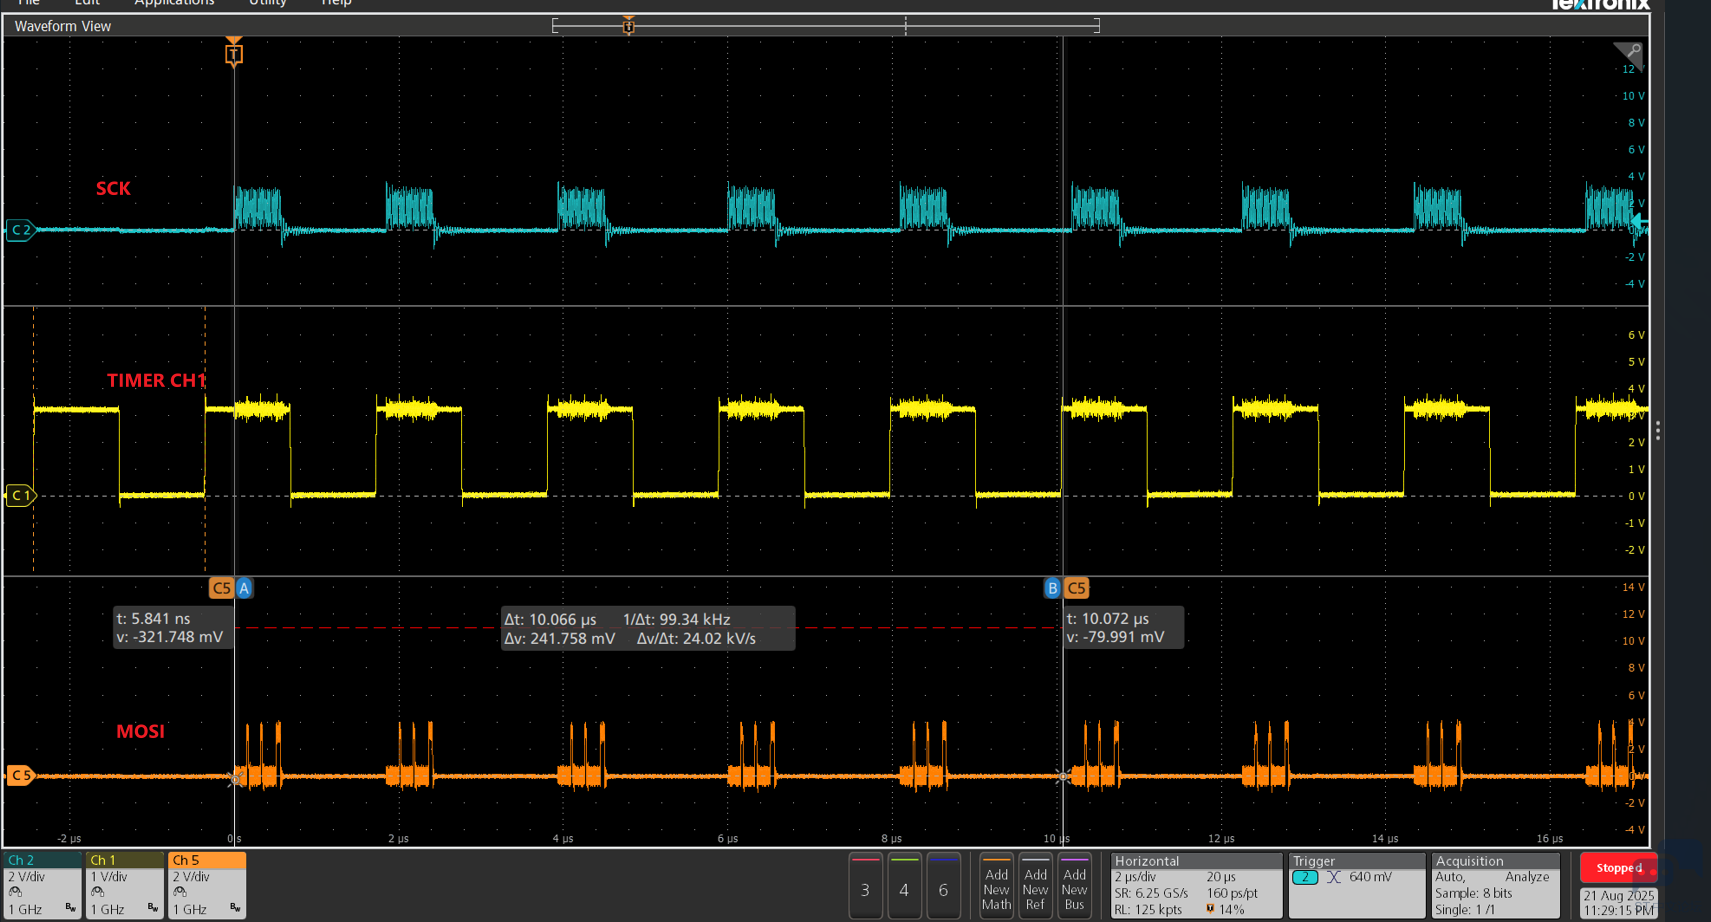1711x922 pixels.
Task: Click the probe icon on Ch 5 badge
Action: coord(179,892)
